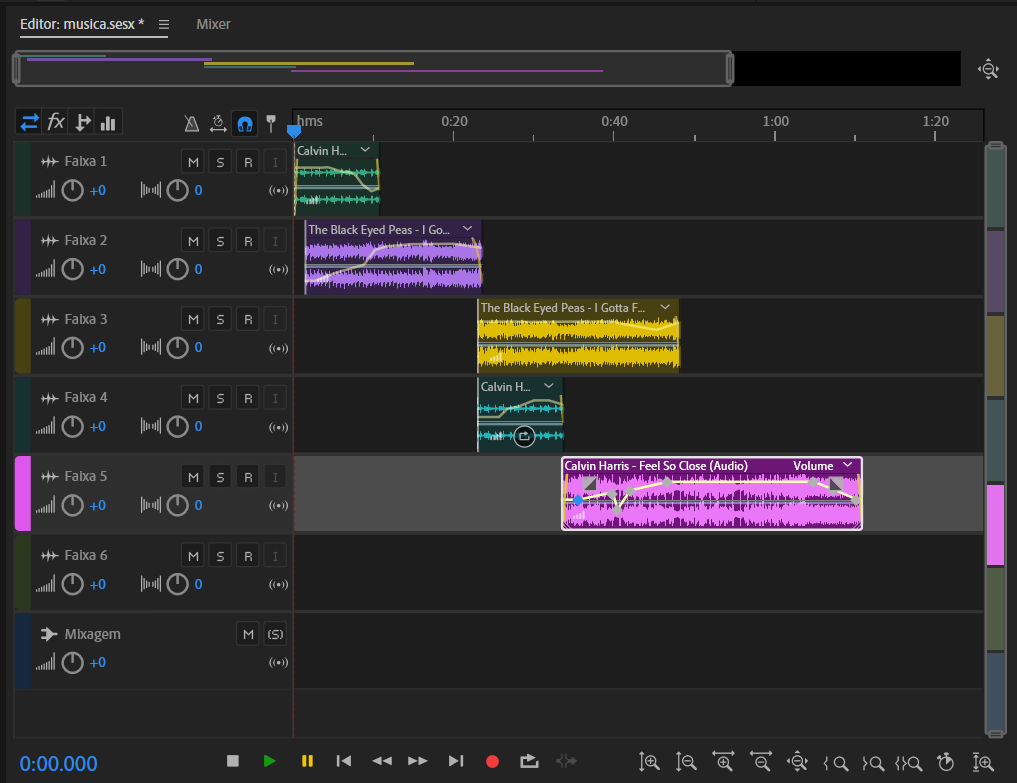Click the Inputs/Outputs arrows icon
This screenshot has width=1017, height=783.
click(x=29, y=122)
